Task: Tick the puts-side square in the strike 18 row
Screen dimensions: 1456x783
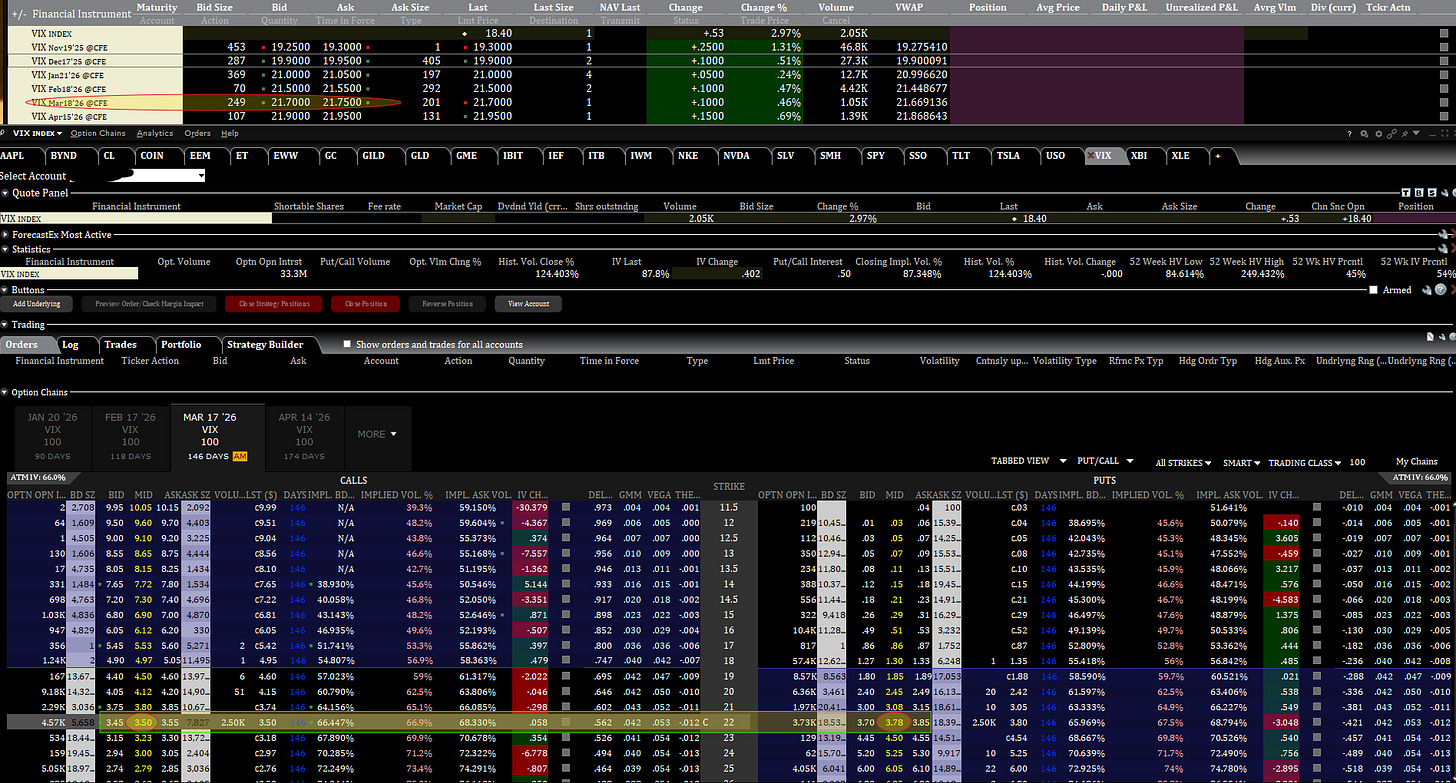Action: click(x=1317, y=660)
